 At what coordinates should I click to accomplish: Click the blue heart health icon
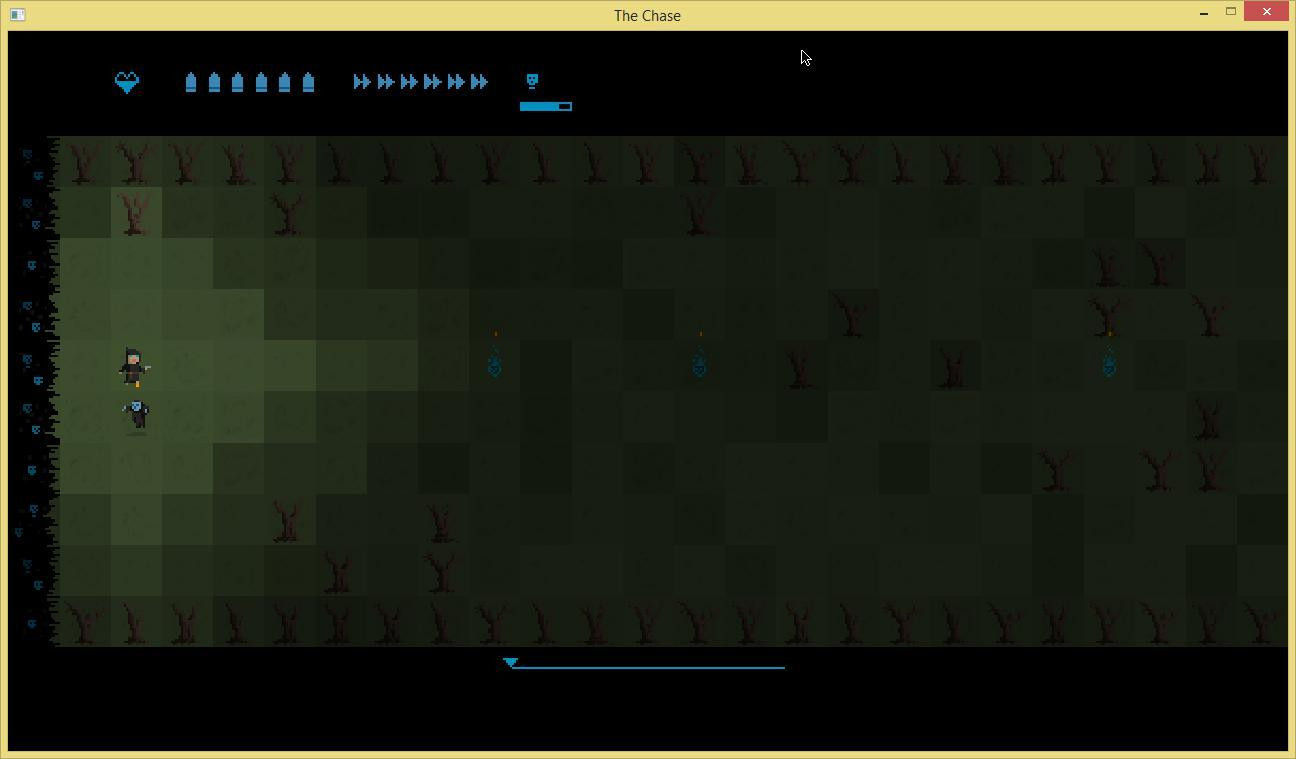[127, 83]
